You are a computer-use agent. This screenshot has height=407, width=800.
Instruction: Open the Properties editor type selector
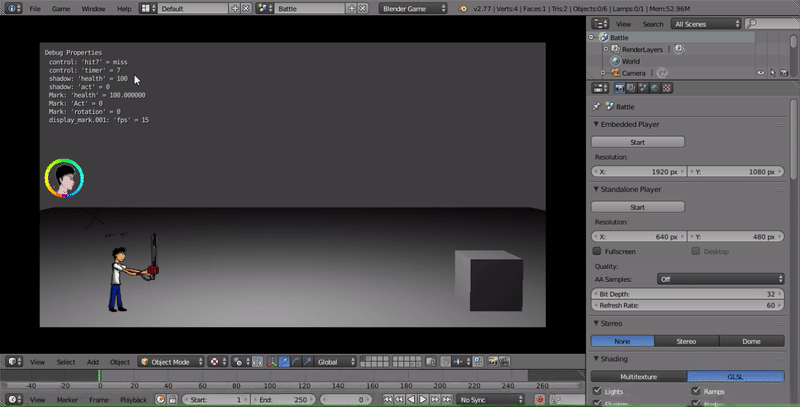[600, 88]
